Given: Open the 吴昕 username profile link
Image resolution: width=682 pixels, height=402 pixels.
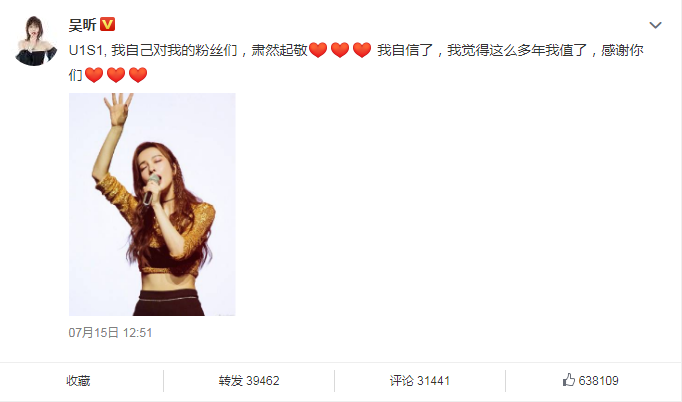Looking at the screenshot, I should click(82, 25).
